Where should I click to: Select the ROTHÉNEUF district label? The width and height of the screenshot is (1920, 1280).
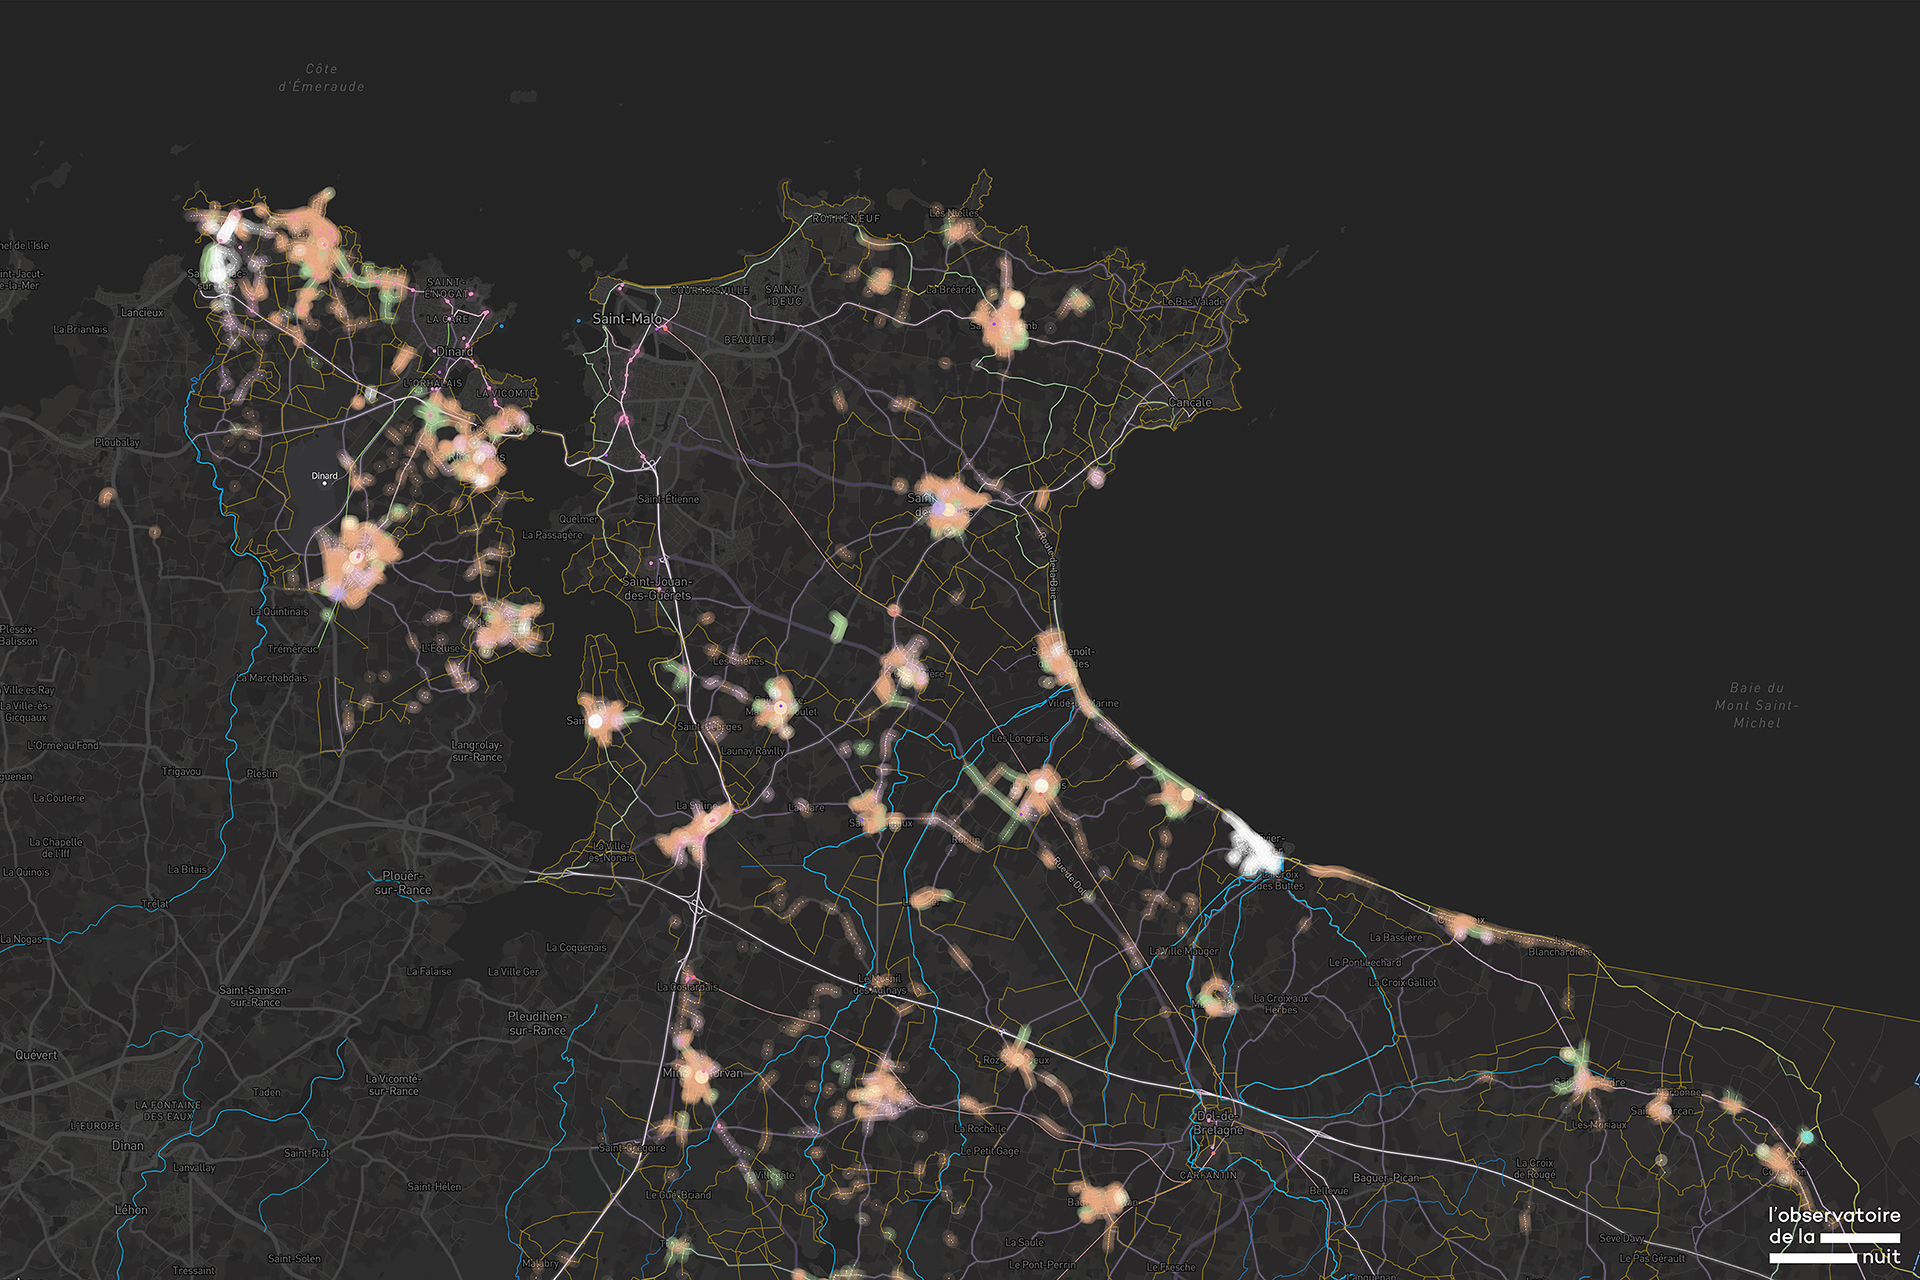point(846,218)
